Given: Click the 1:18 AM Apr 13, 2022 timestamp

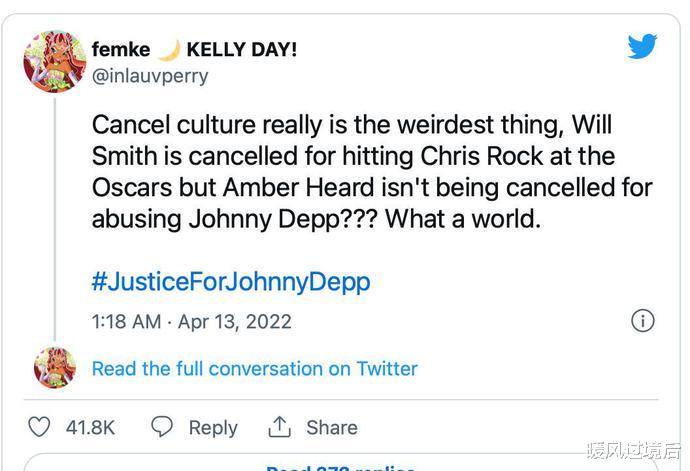Looking at the screenshot, I should coord(192,321).
